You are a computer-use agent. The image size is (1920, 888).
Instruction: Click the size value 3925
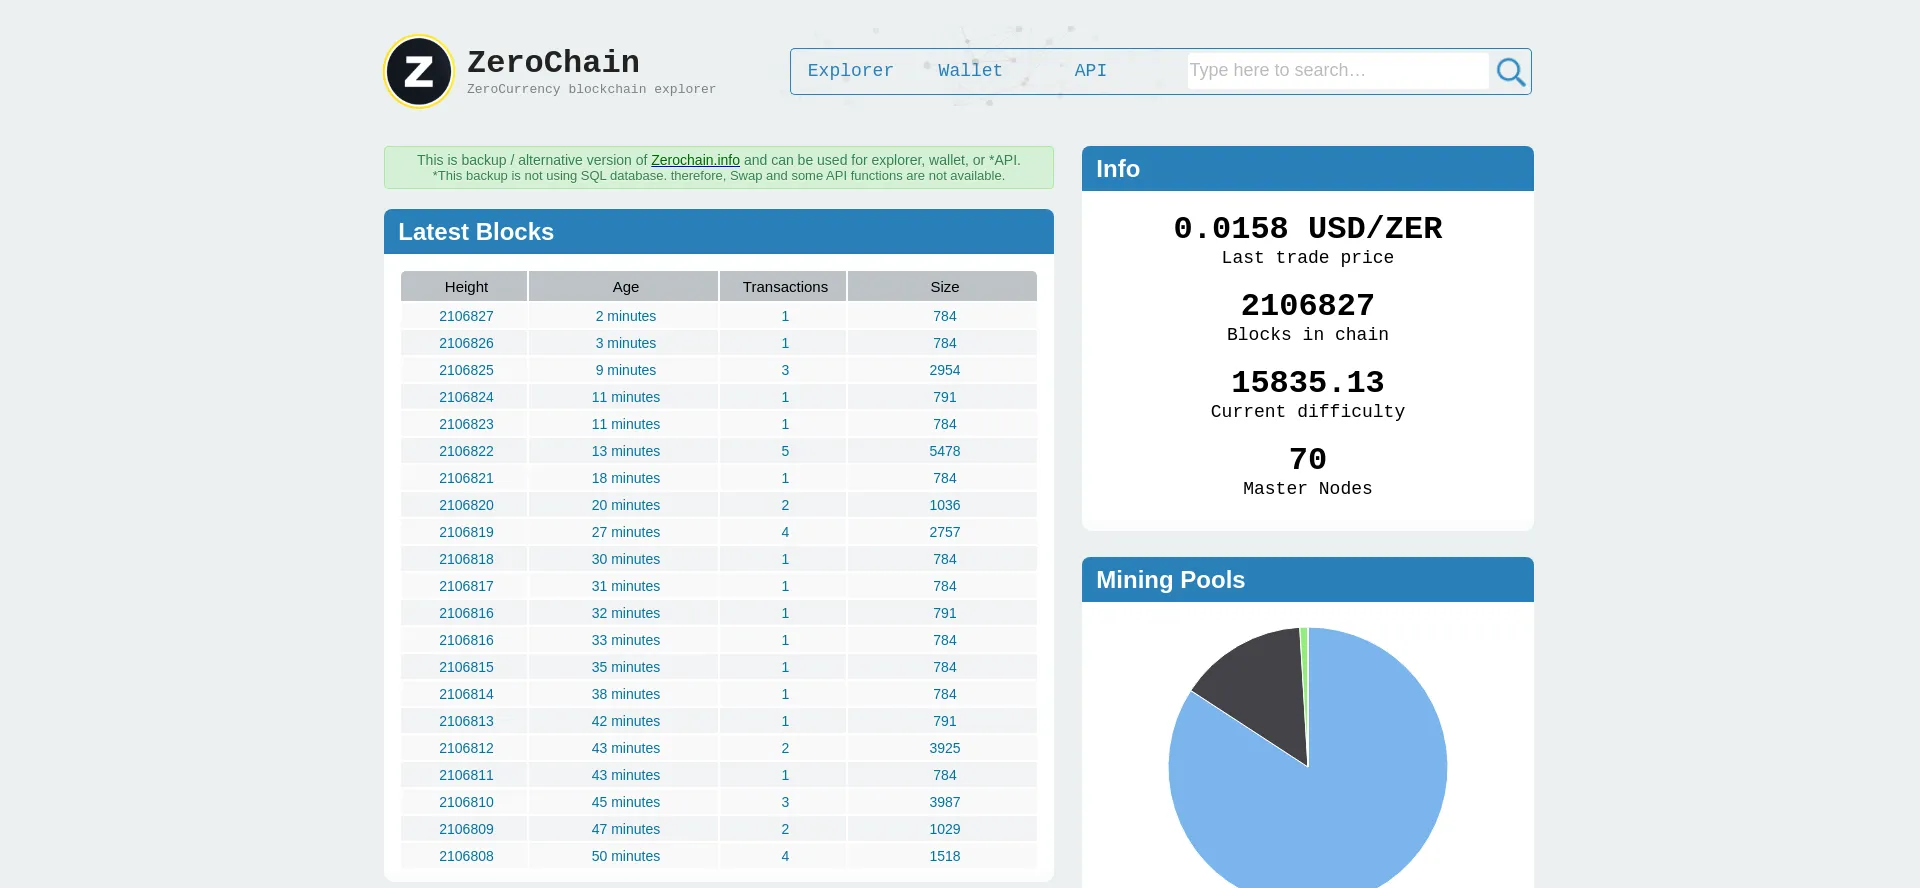(x=945, y=748)
